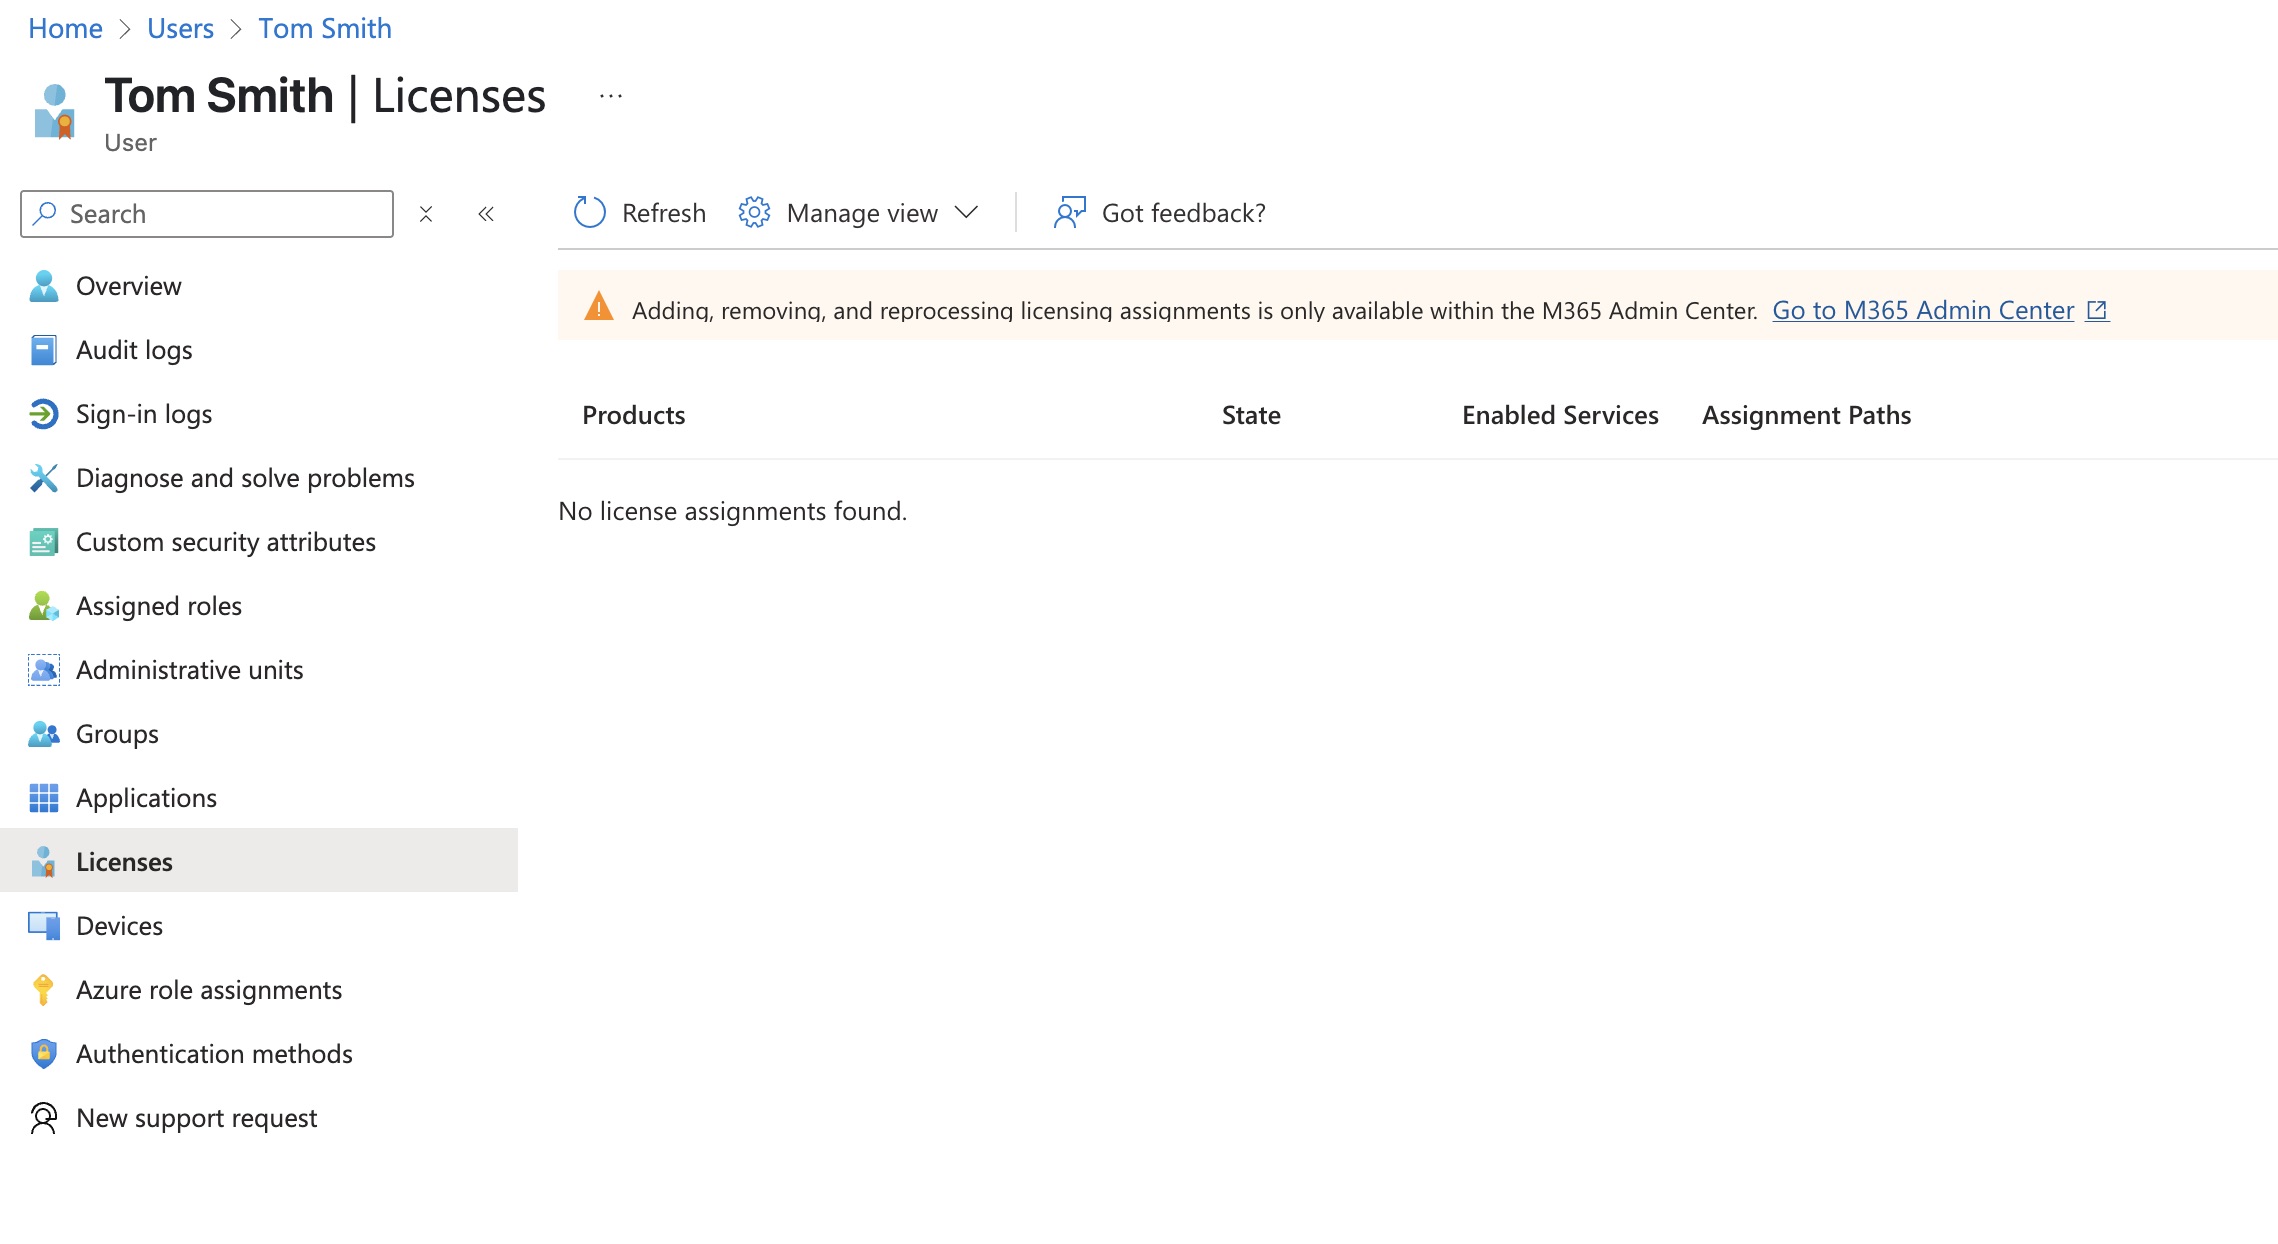This screenshot has height=1244, width=2278.
Task: Click Manage view label
Action: [x=862, y=213]
